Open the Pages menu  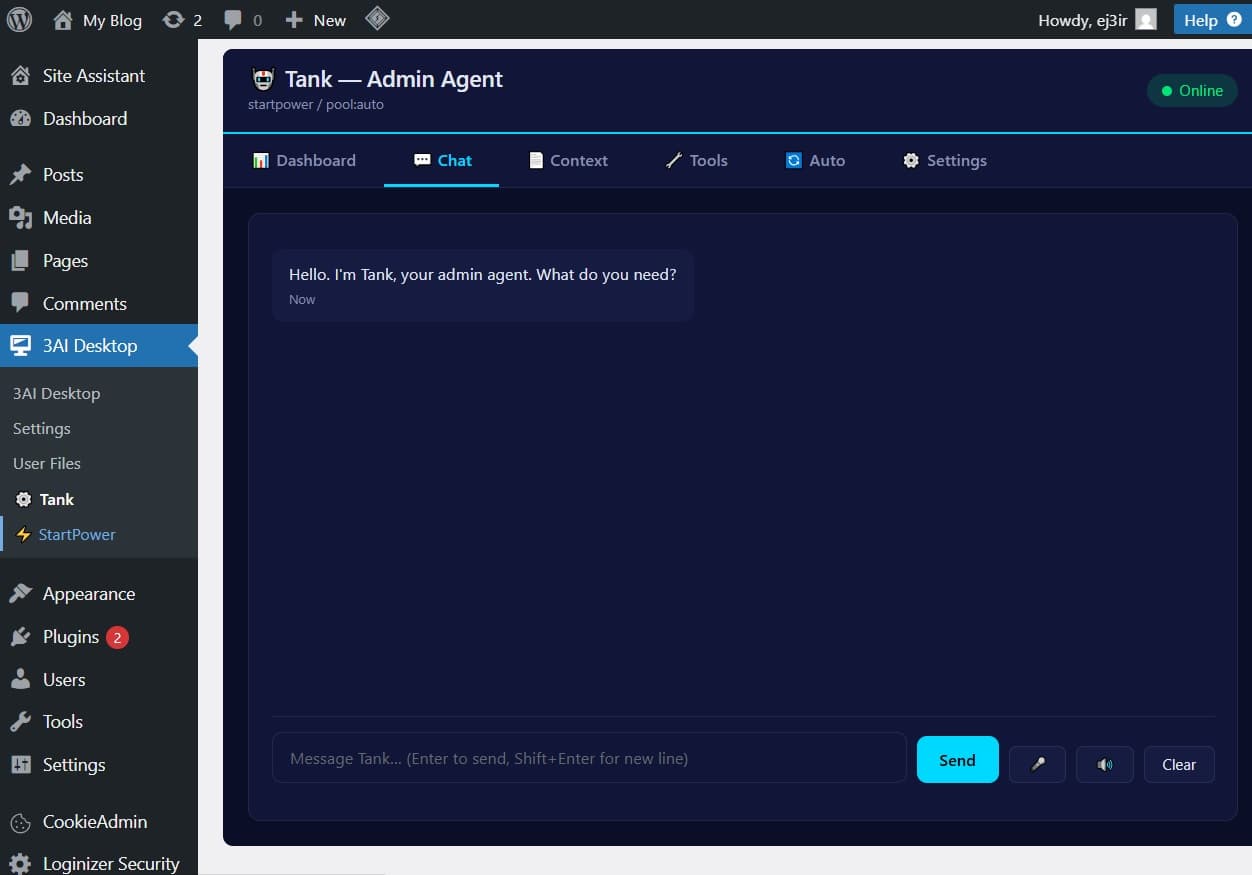99,261
